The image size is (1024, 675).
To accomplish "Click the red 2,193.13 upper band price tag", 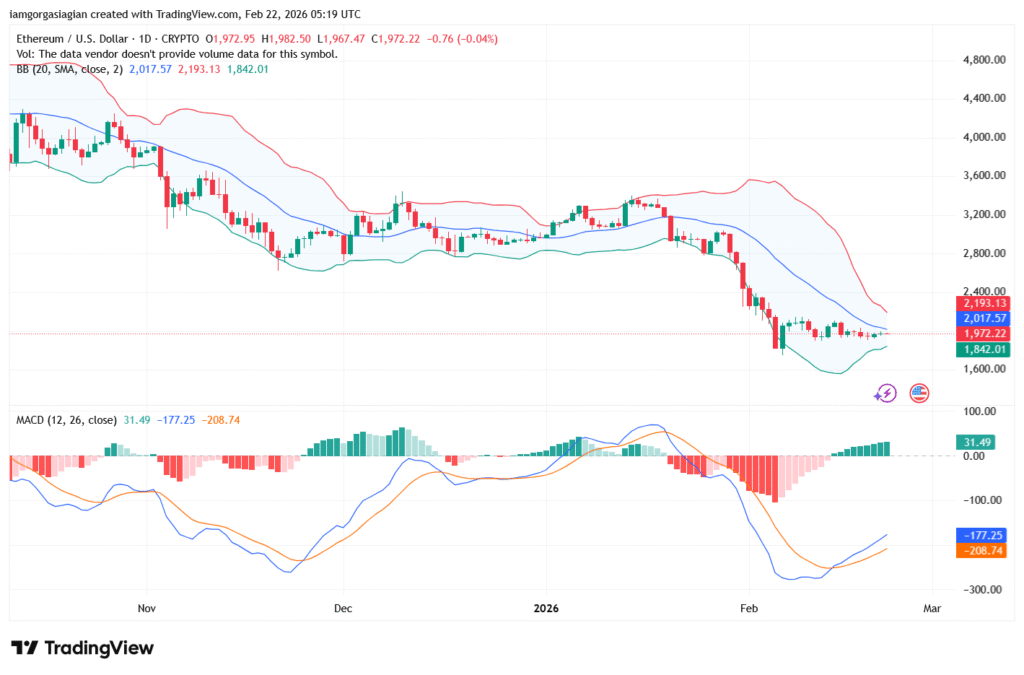I will [x=981, y=303].
